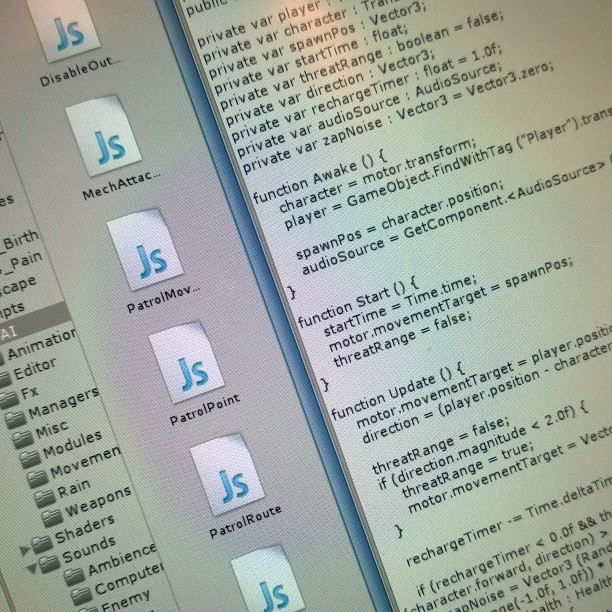
Task: Click the folder icon beside Computer
Action: coord(82,596)
